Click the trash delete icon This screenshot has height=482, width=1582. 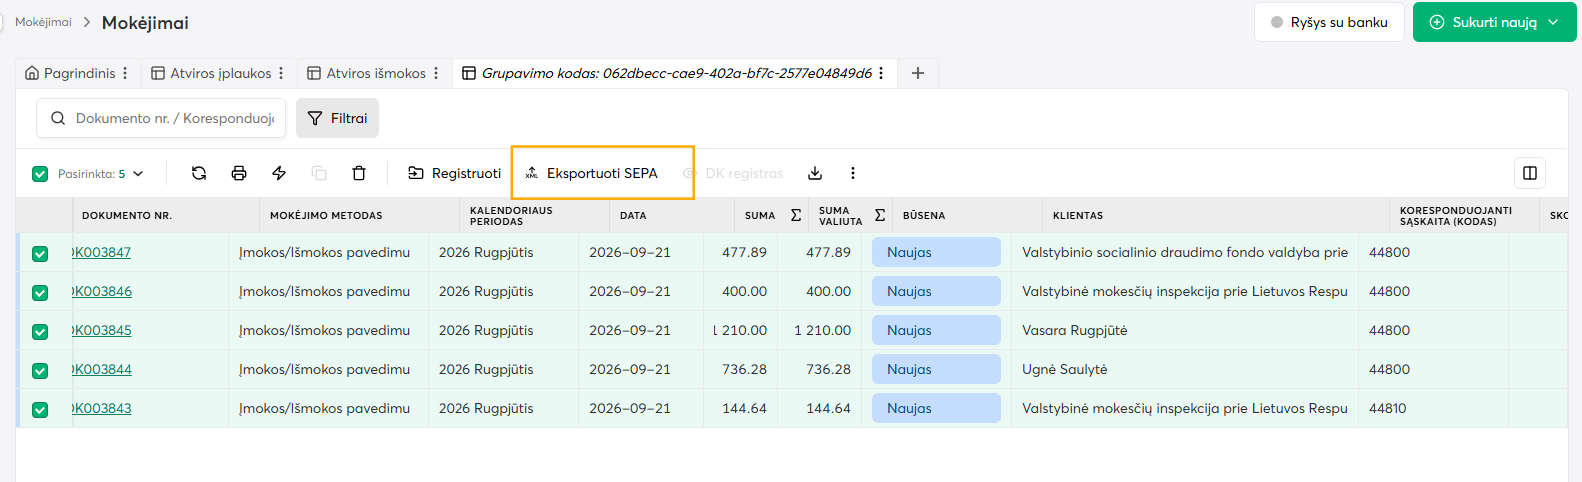(x=359, y=173)
